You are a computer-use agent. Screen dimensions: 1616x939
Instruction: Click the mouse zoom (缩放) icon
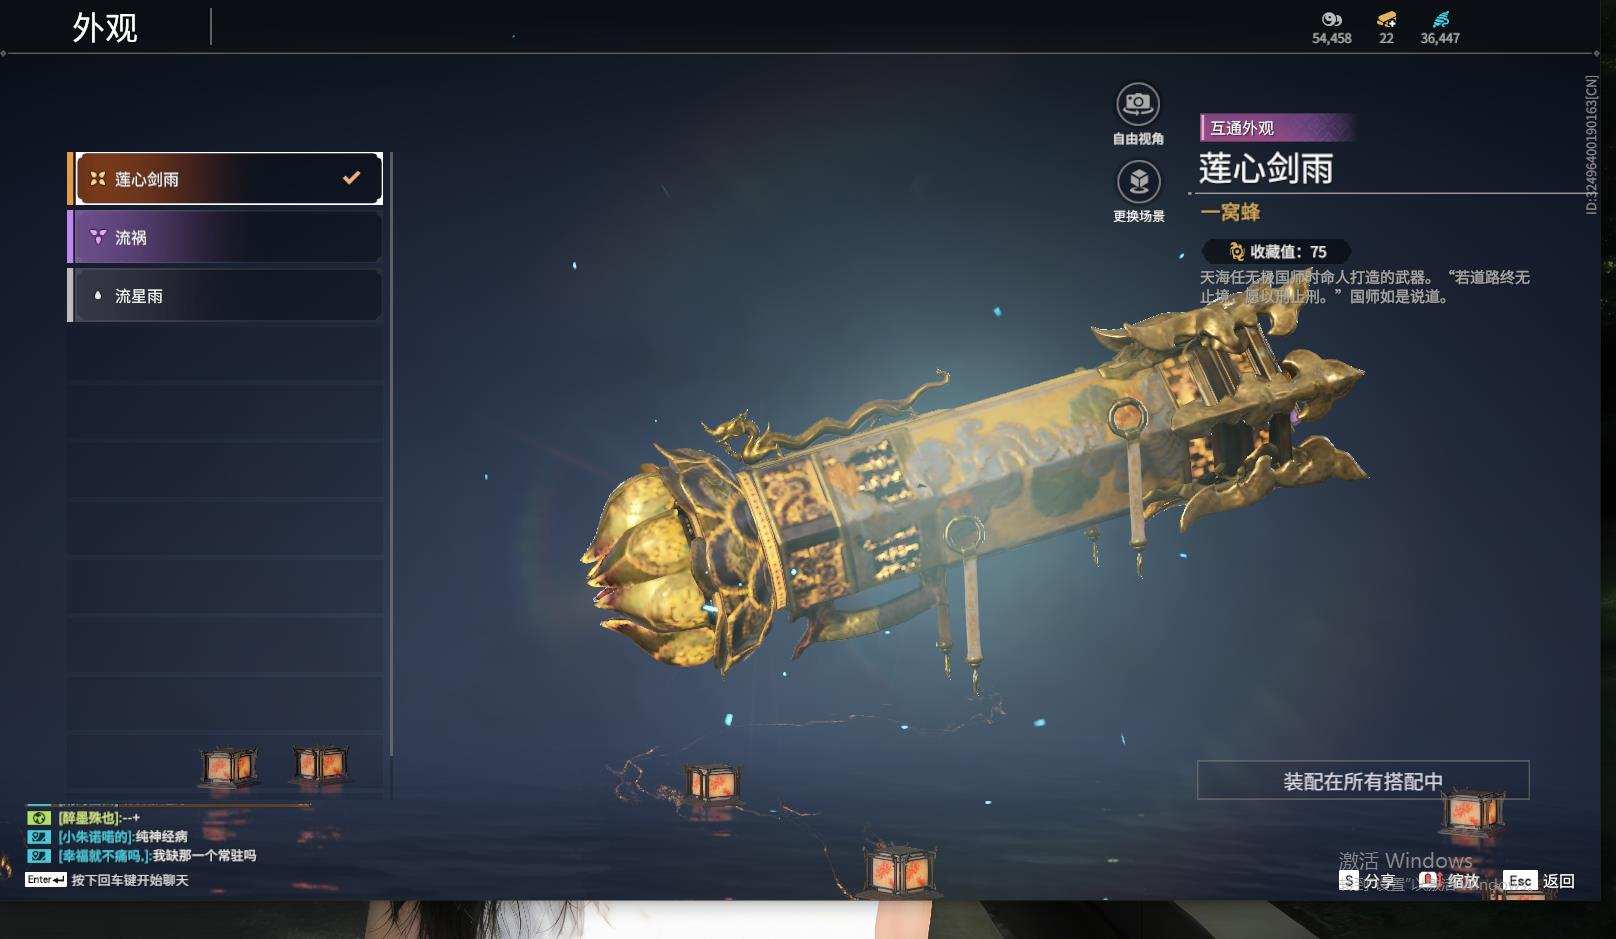tap(1430, 880)
